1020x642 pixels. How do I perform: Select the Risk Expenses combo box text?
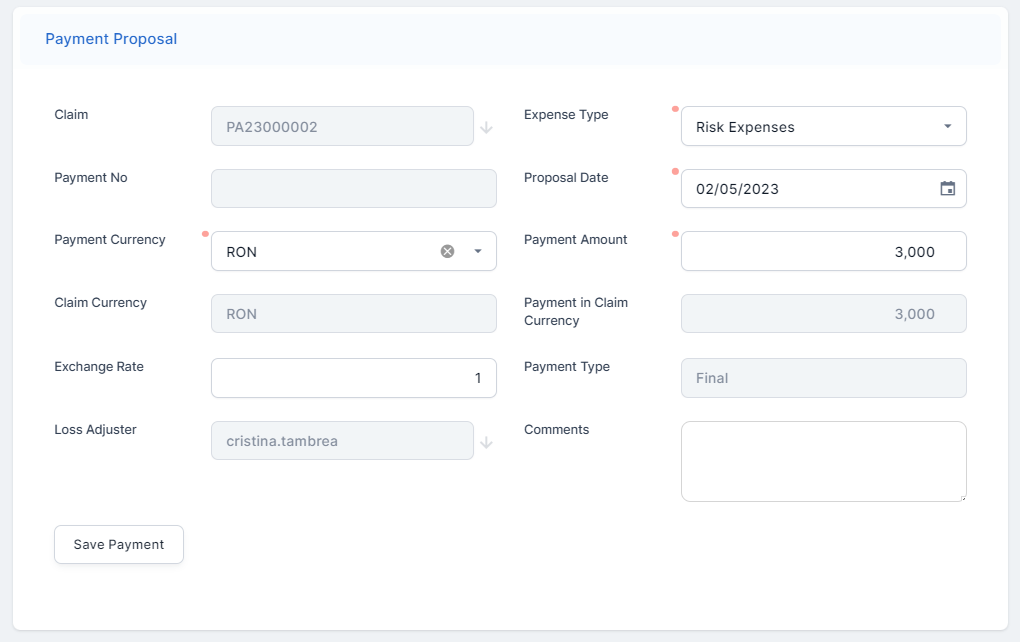(x=800, y=127)
